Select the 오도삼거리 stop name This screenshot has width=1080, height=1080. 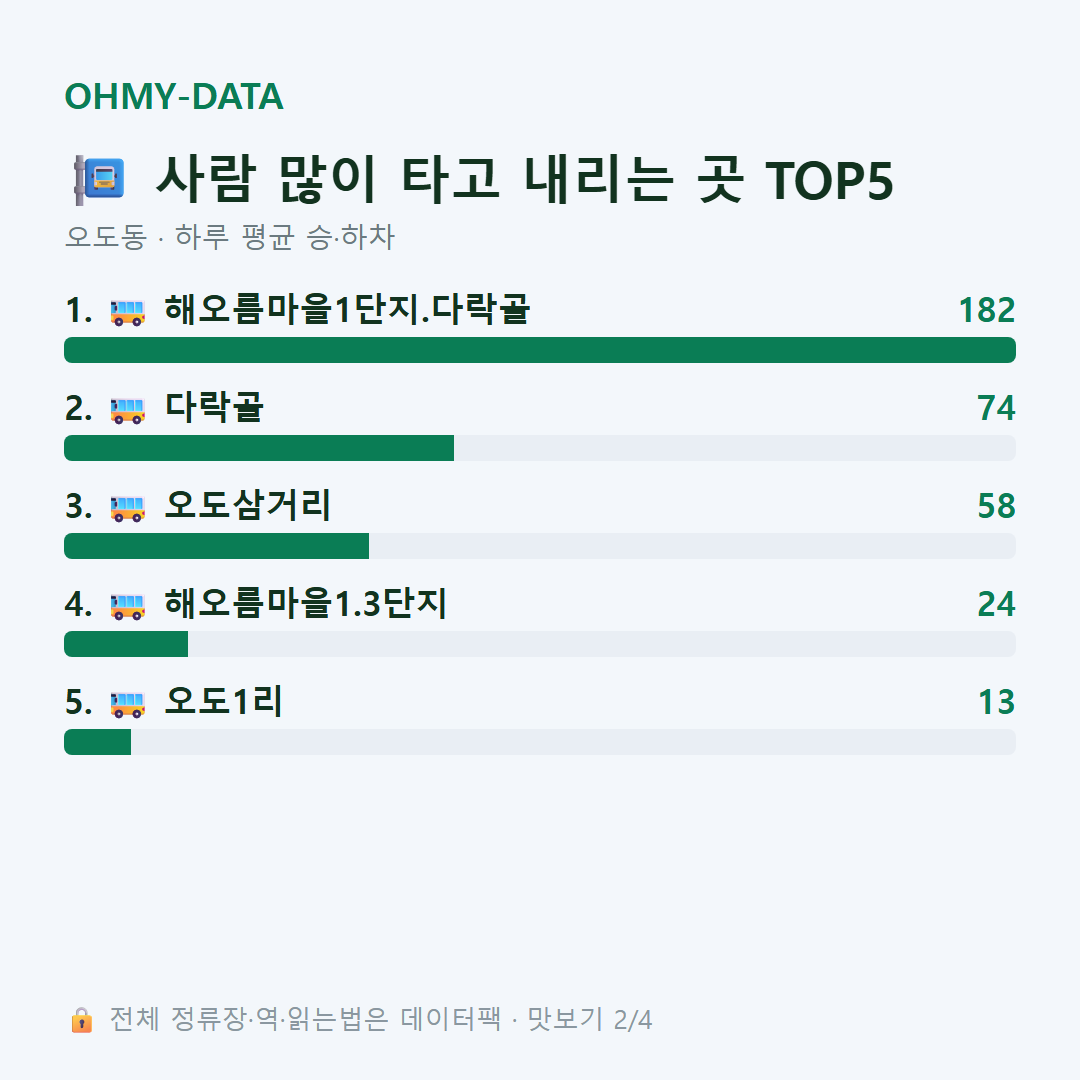pos(248,505)
